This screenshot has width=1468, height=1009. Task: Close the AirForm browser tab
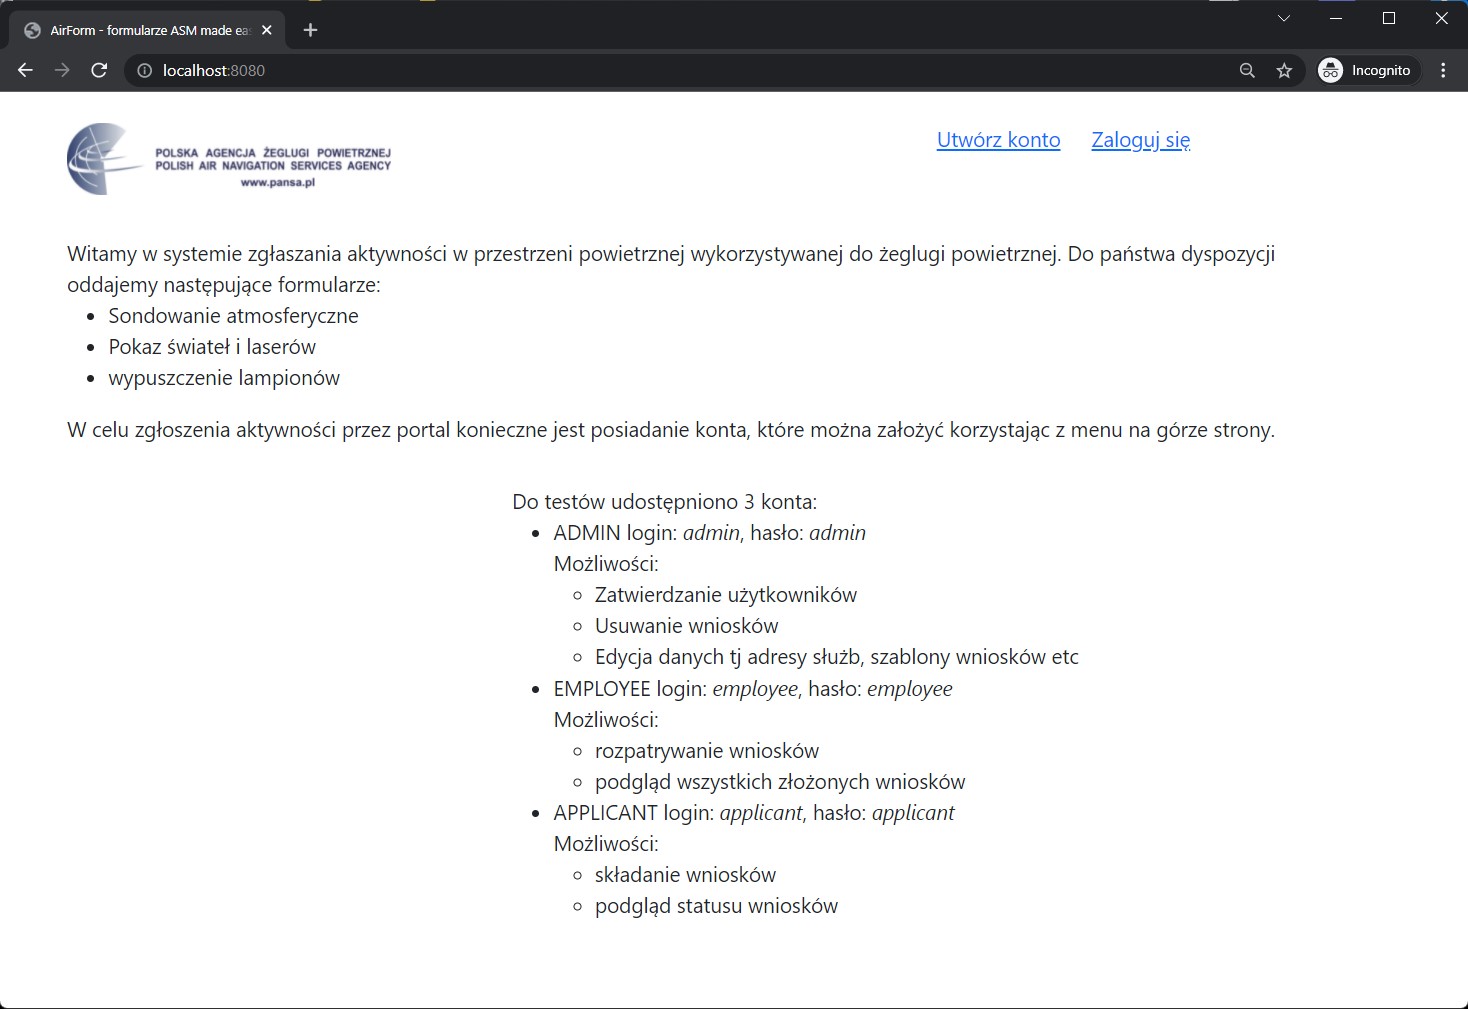pos(266,30)
